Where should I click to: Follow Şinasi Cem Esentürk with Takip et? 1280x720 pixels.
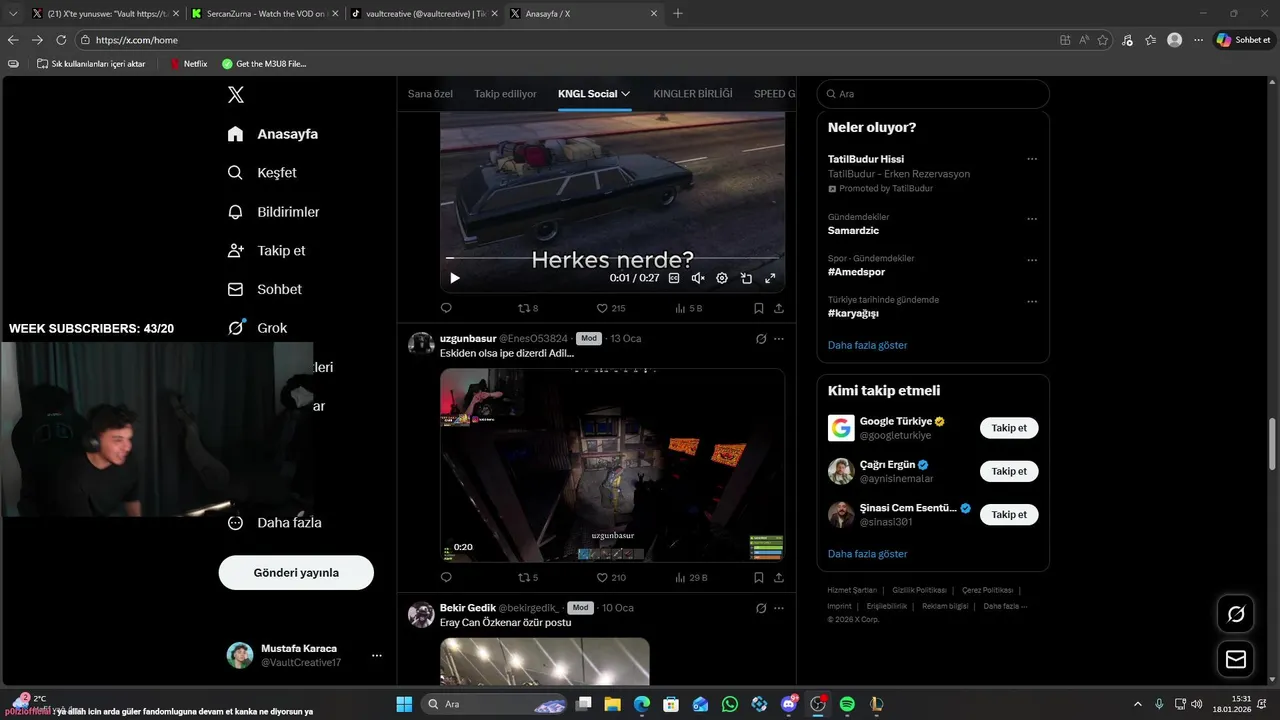click(x=1009, y=514)
